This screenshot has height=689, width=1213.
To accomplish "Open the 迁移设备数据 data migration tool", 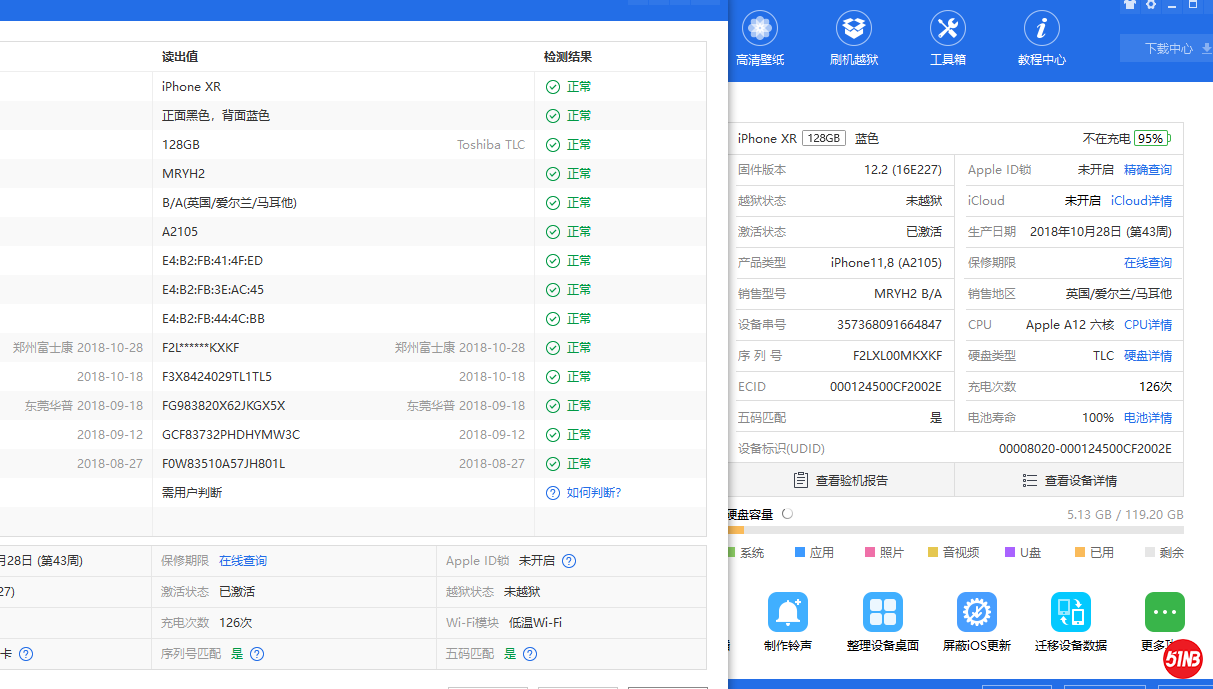I will [x=1070, y=622].
